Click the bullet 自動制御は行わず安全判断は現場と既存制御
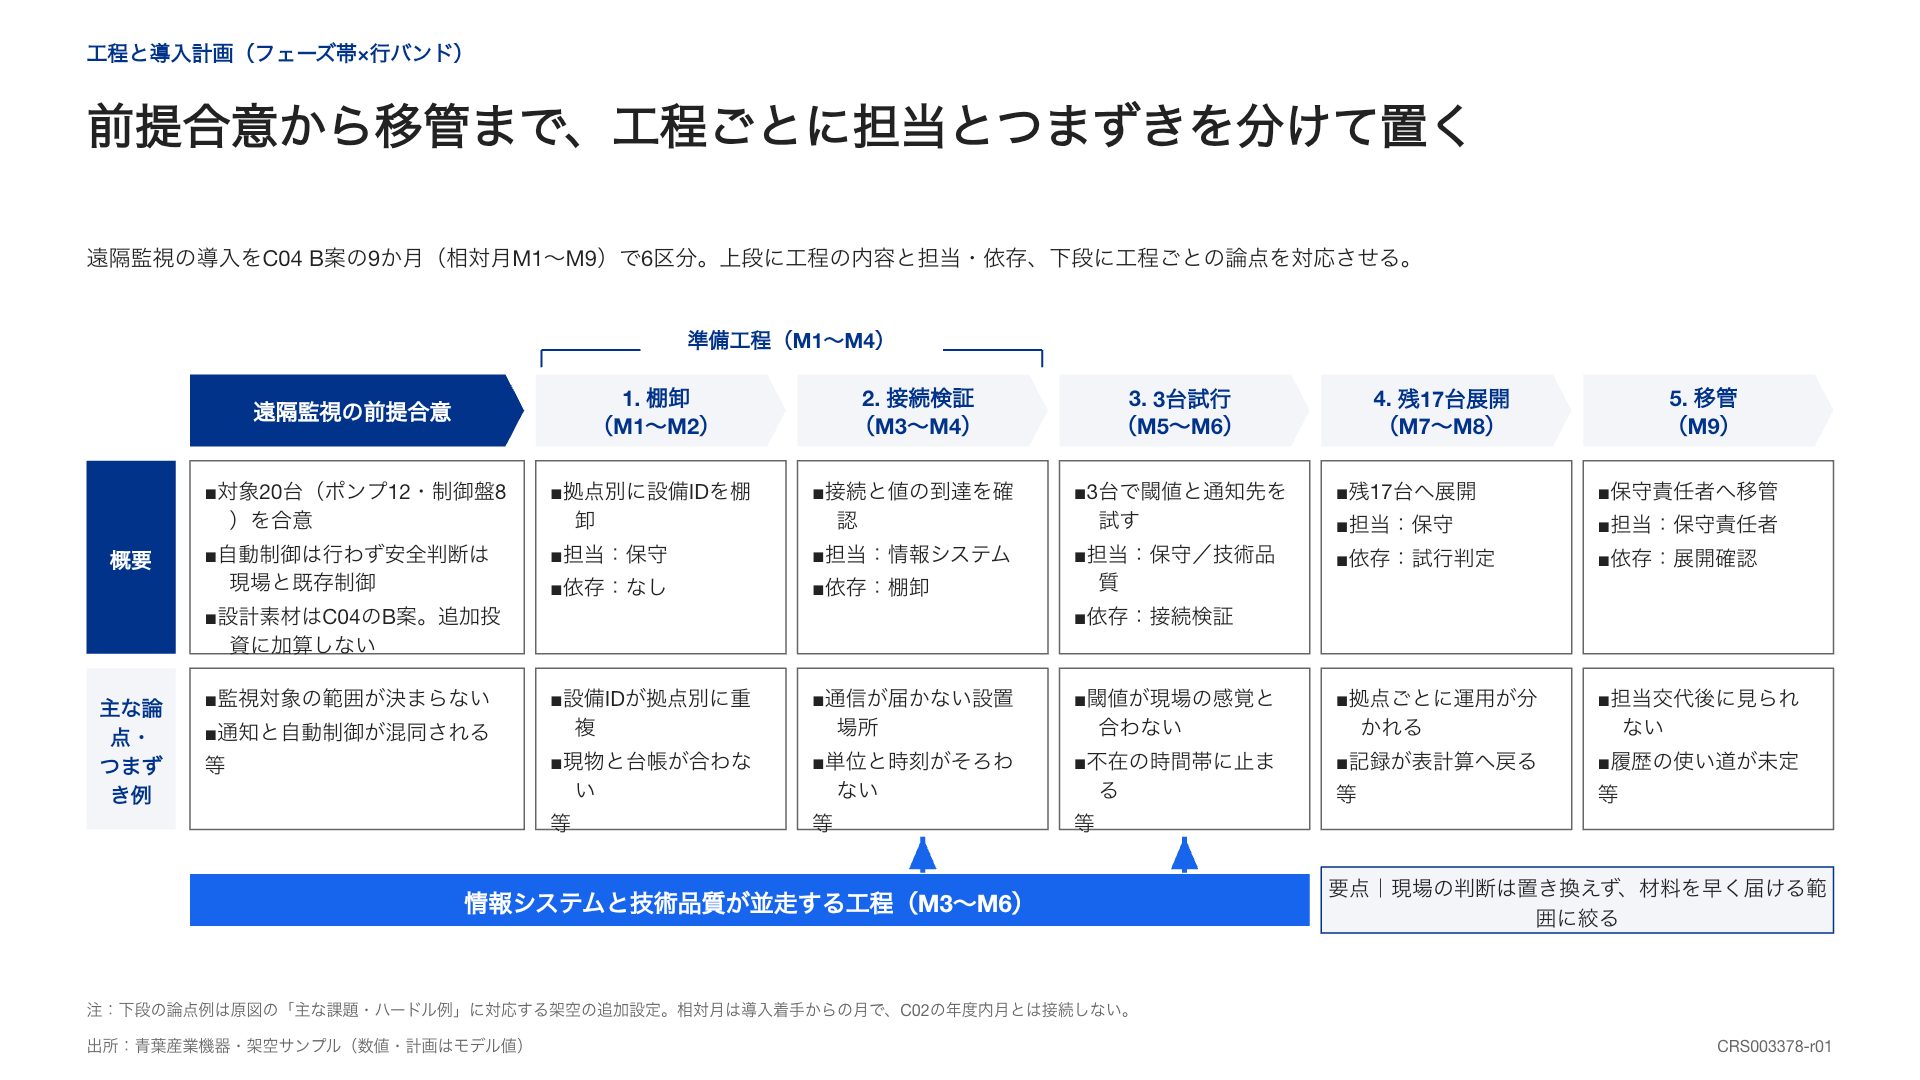The image size is (1920, 1080). [347, 567]
